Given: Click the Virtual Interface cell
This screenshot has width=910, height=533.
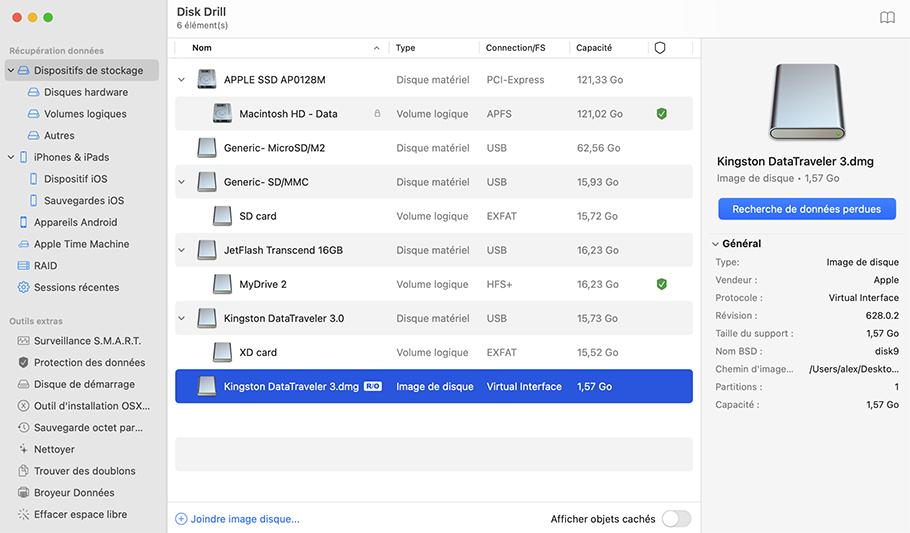Looking at the screenshot, I should [524, 386].
